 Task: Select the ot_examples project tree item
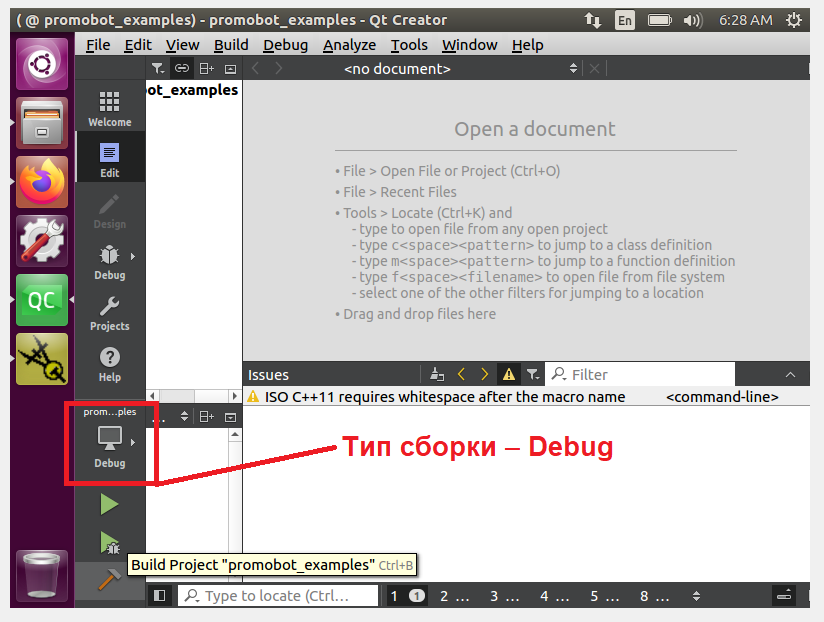192,90
